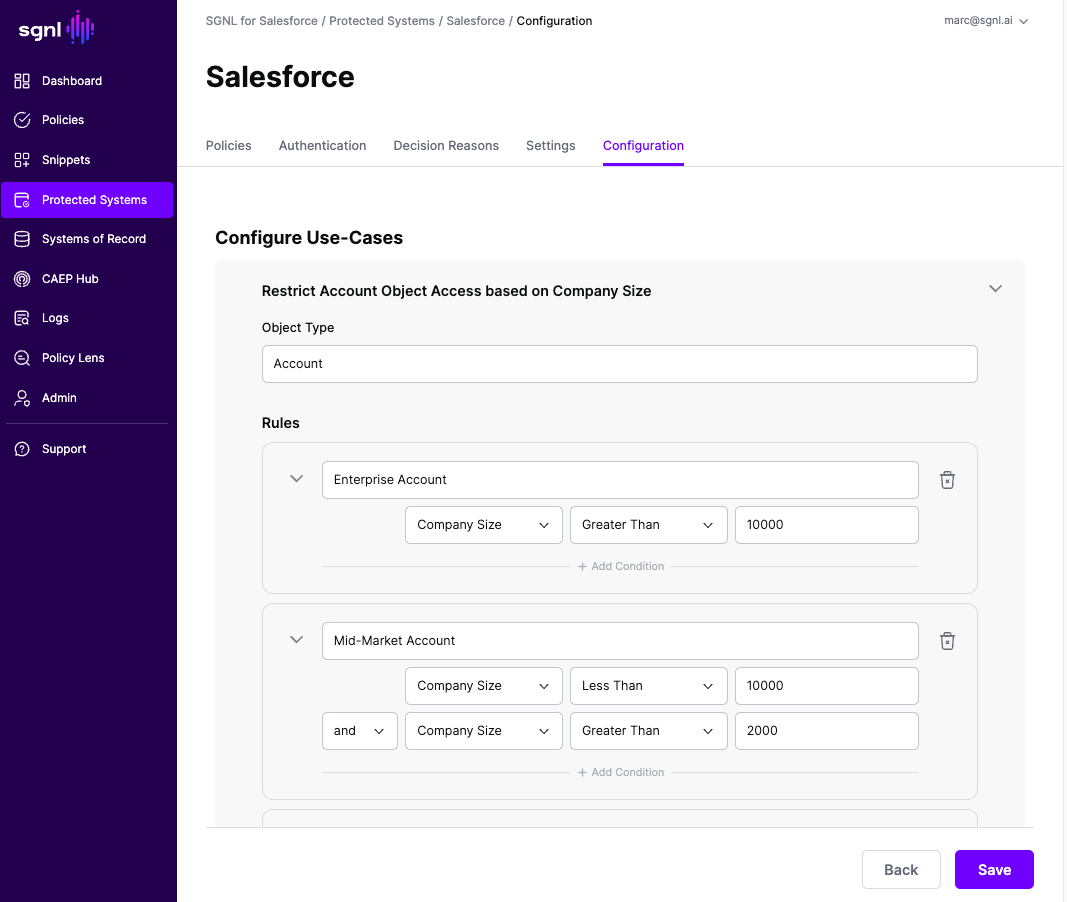Delete the Enterprise Account rule

(947, 480)
